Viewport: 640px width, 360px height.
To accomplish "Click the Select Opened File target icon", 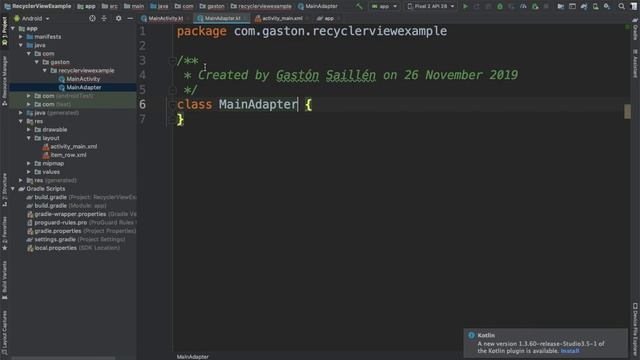I will click(x=92, y=18).
